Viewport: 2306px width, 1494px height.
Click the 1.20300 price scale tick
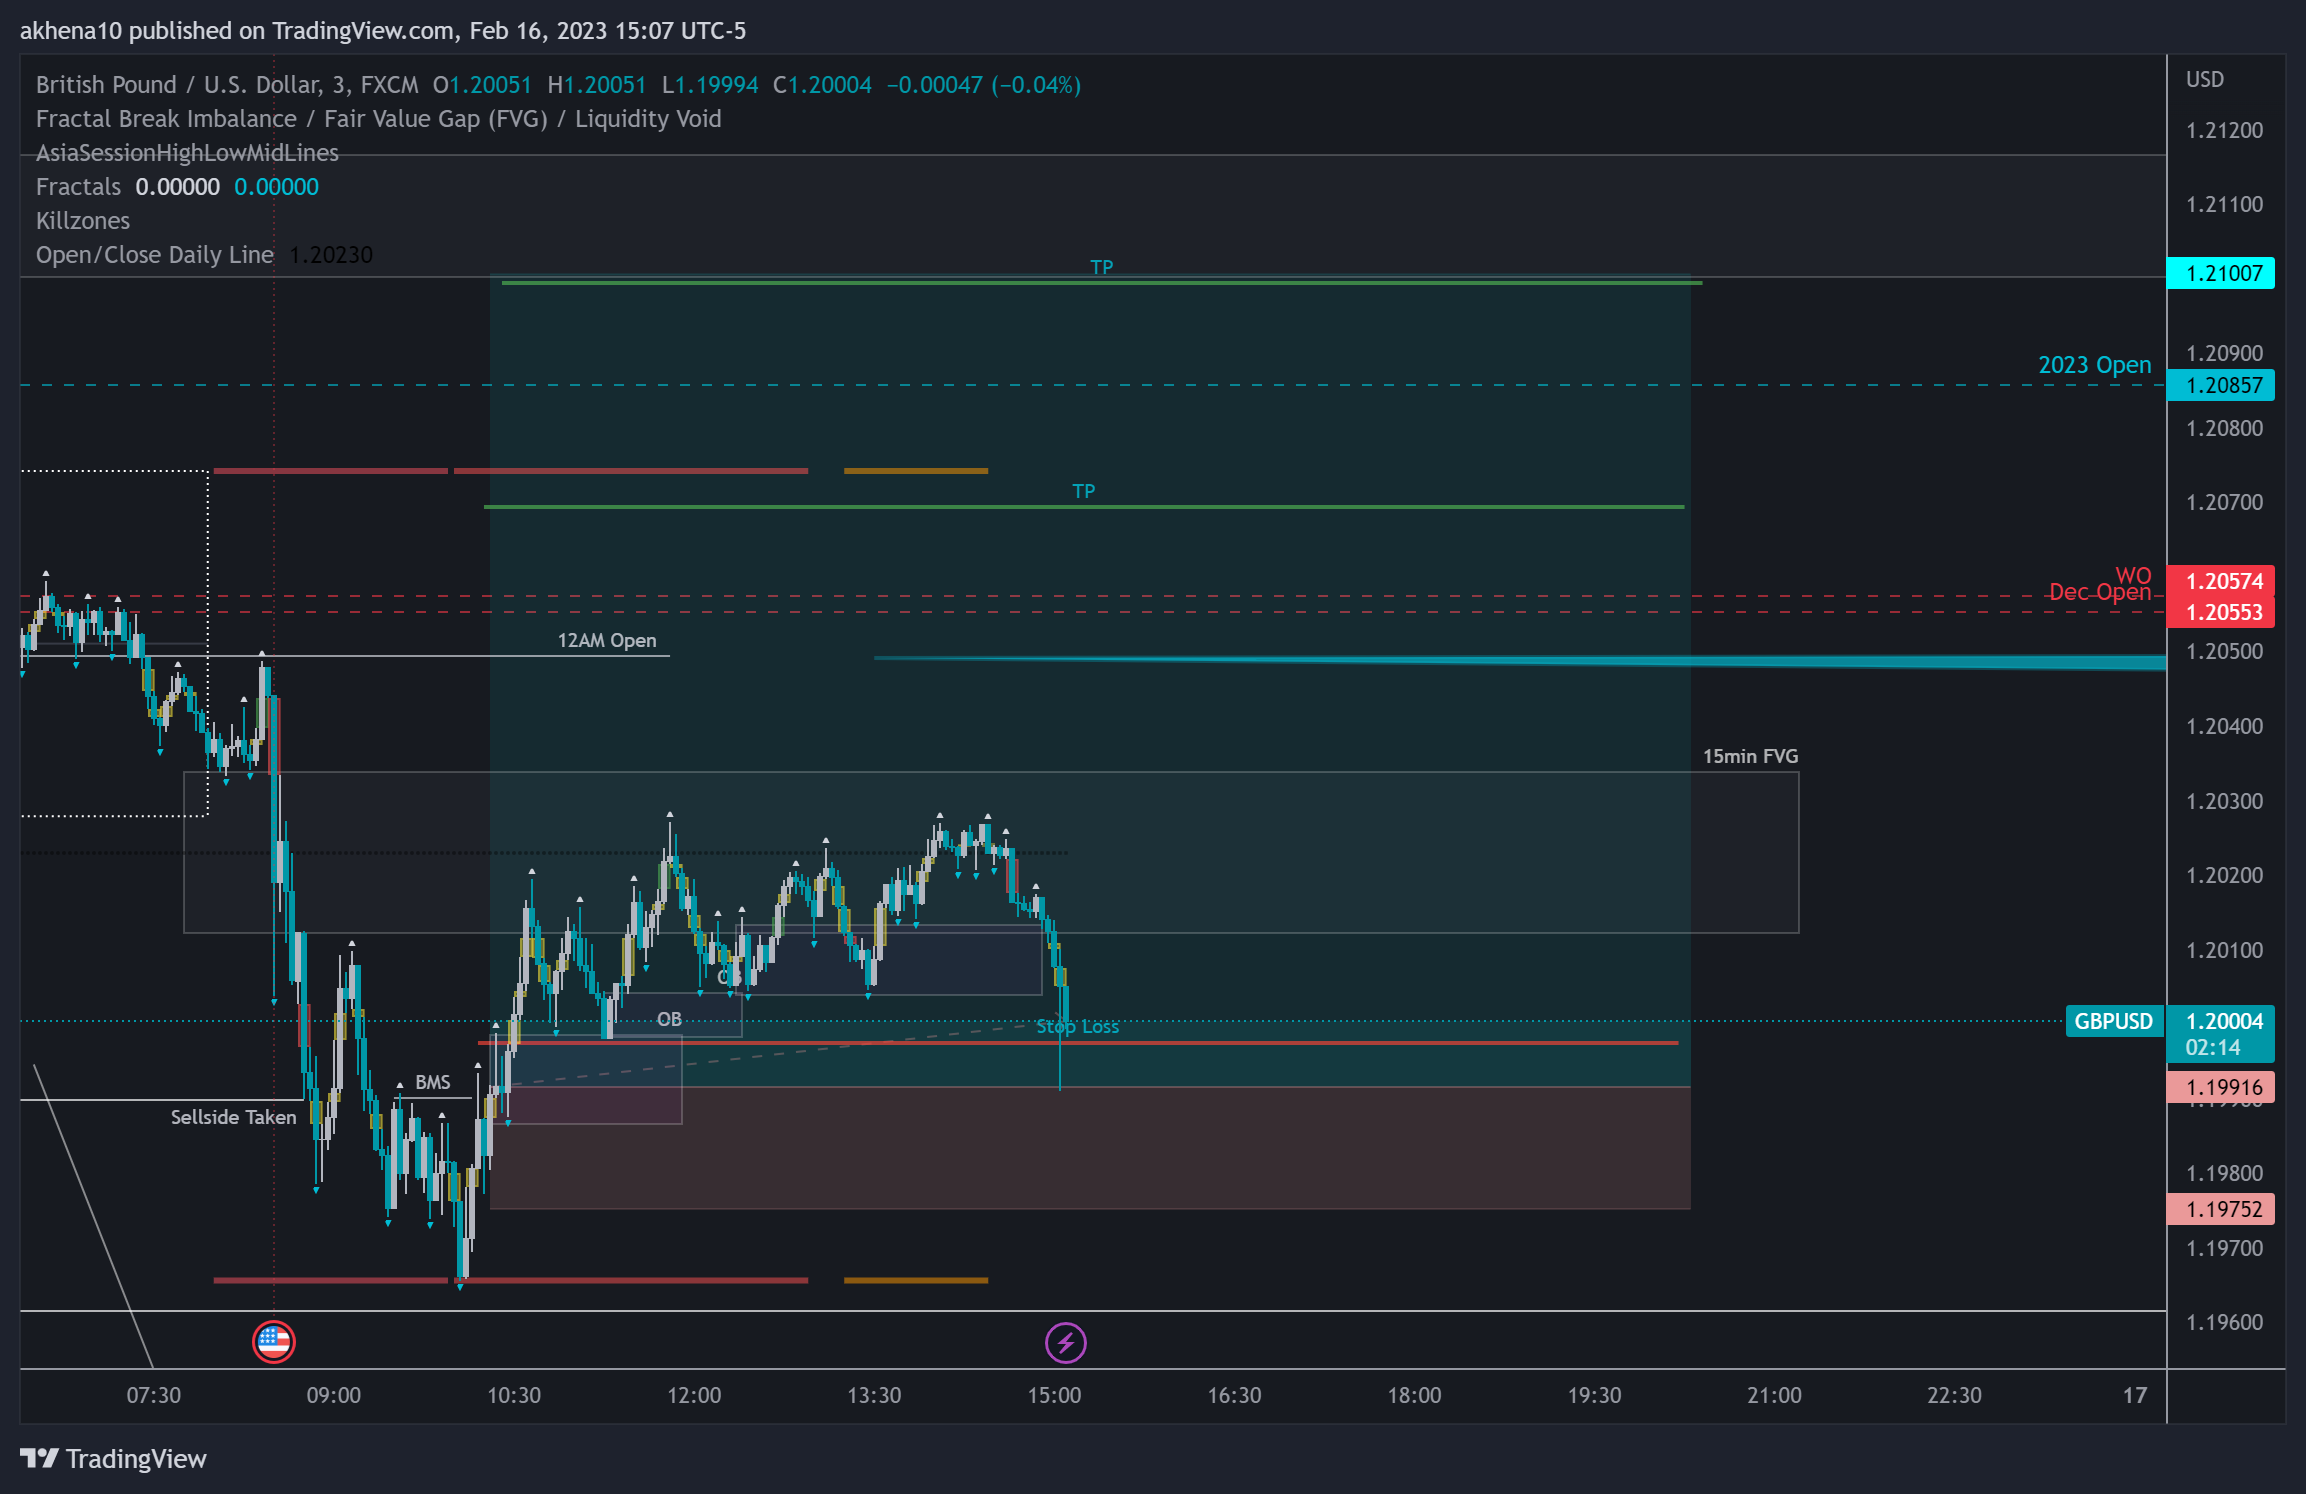click(x=2224, y=801)
